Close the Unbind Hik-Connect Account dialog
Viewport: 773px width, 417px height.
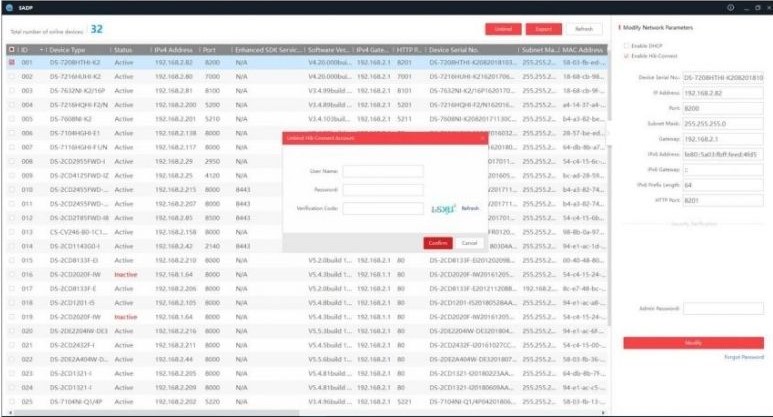(483, 139)
